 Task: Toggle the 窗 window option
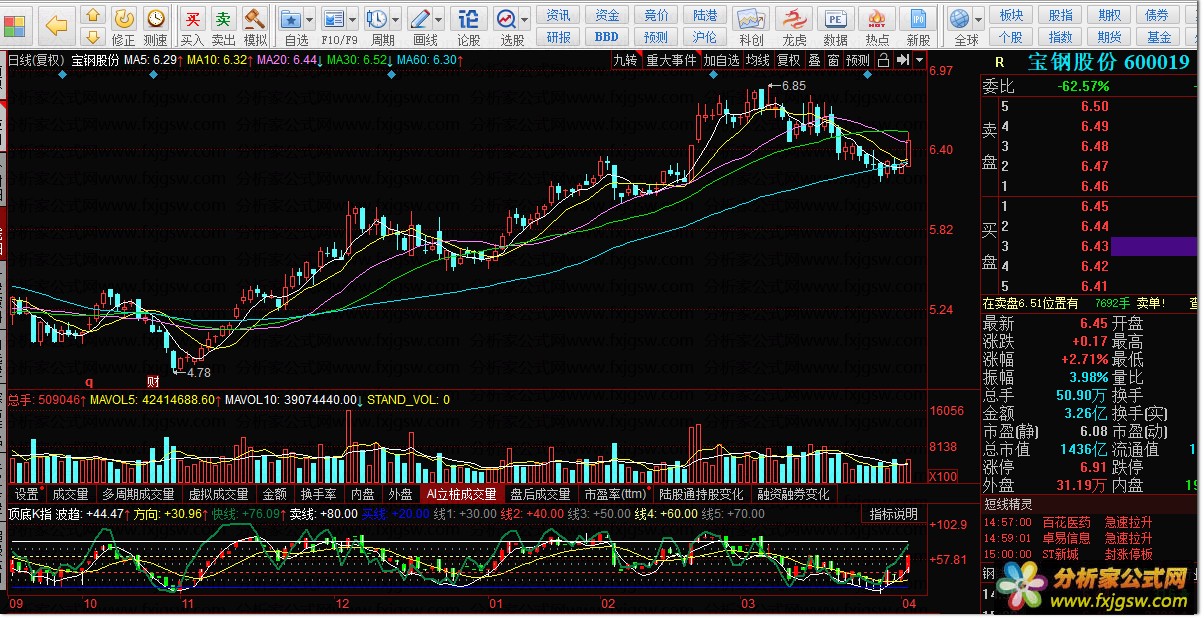pos(833,60)
